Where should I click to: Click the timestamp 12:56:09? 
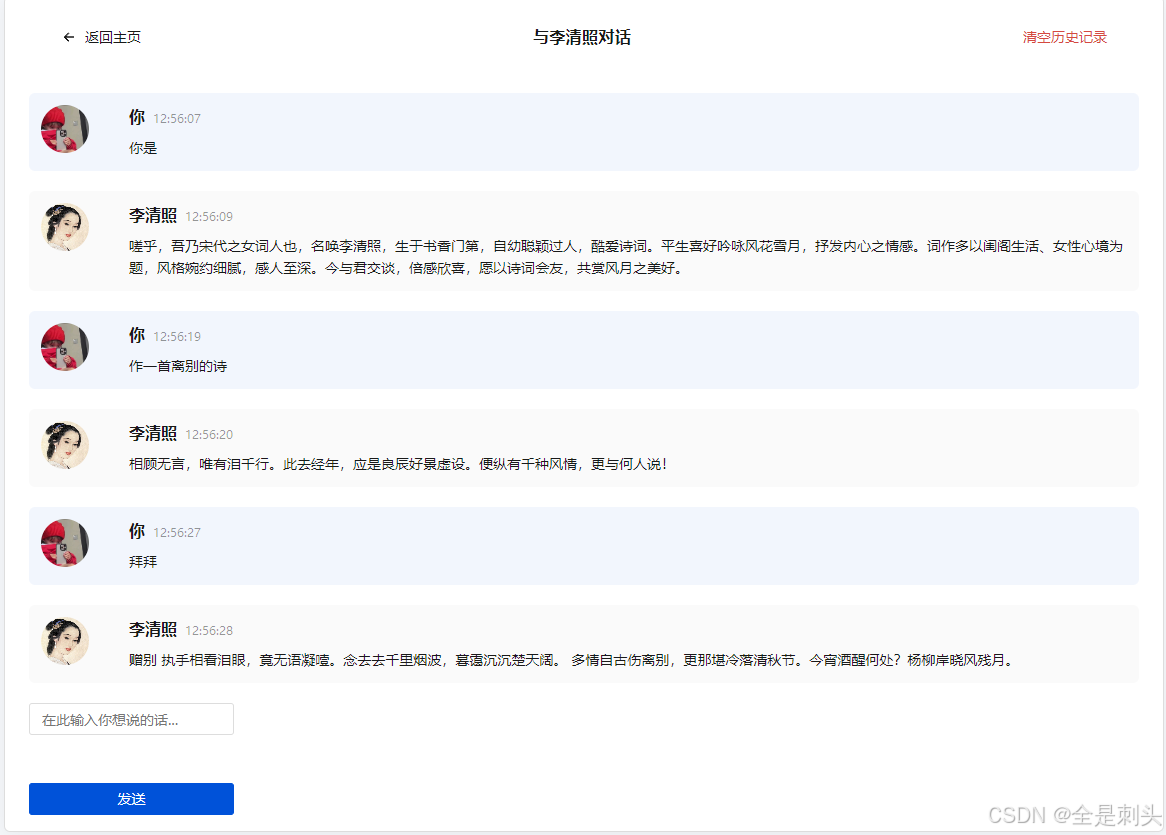[x=209, y=216]
